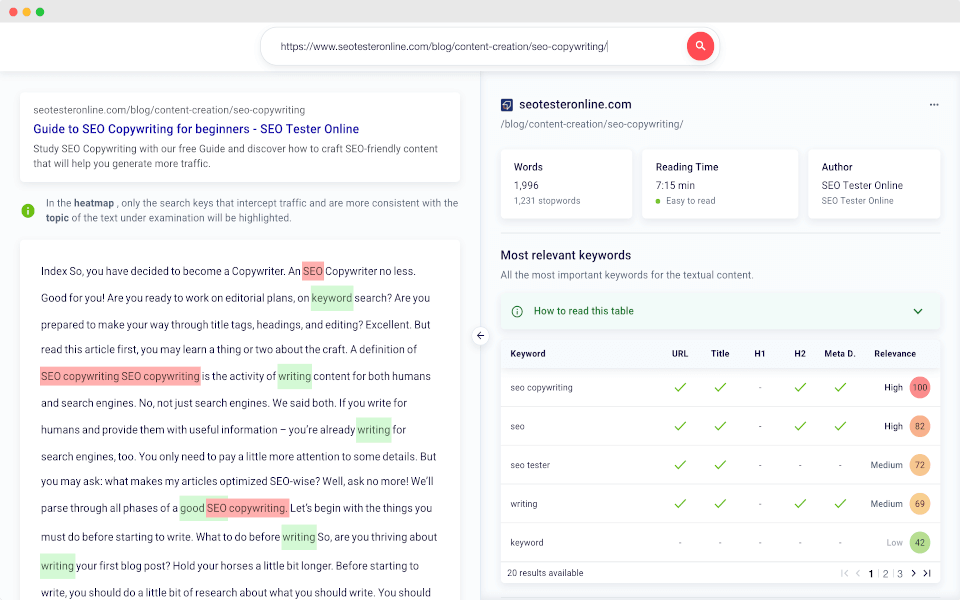
Task: Click the Words card showing 1,996
Action: [566, 184]
